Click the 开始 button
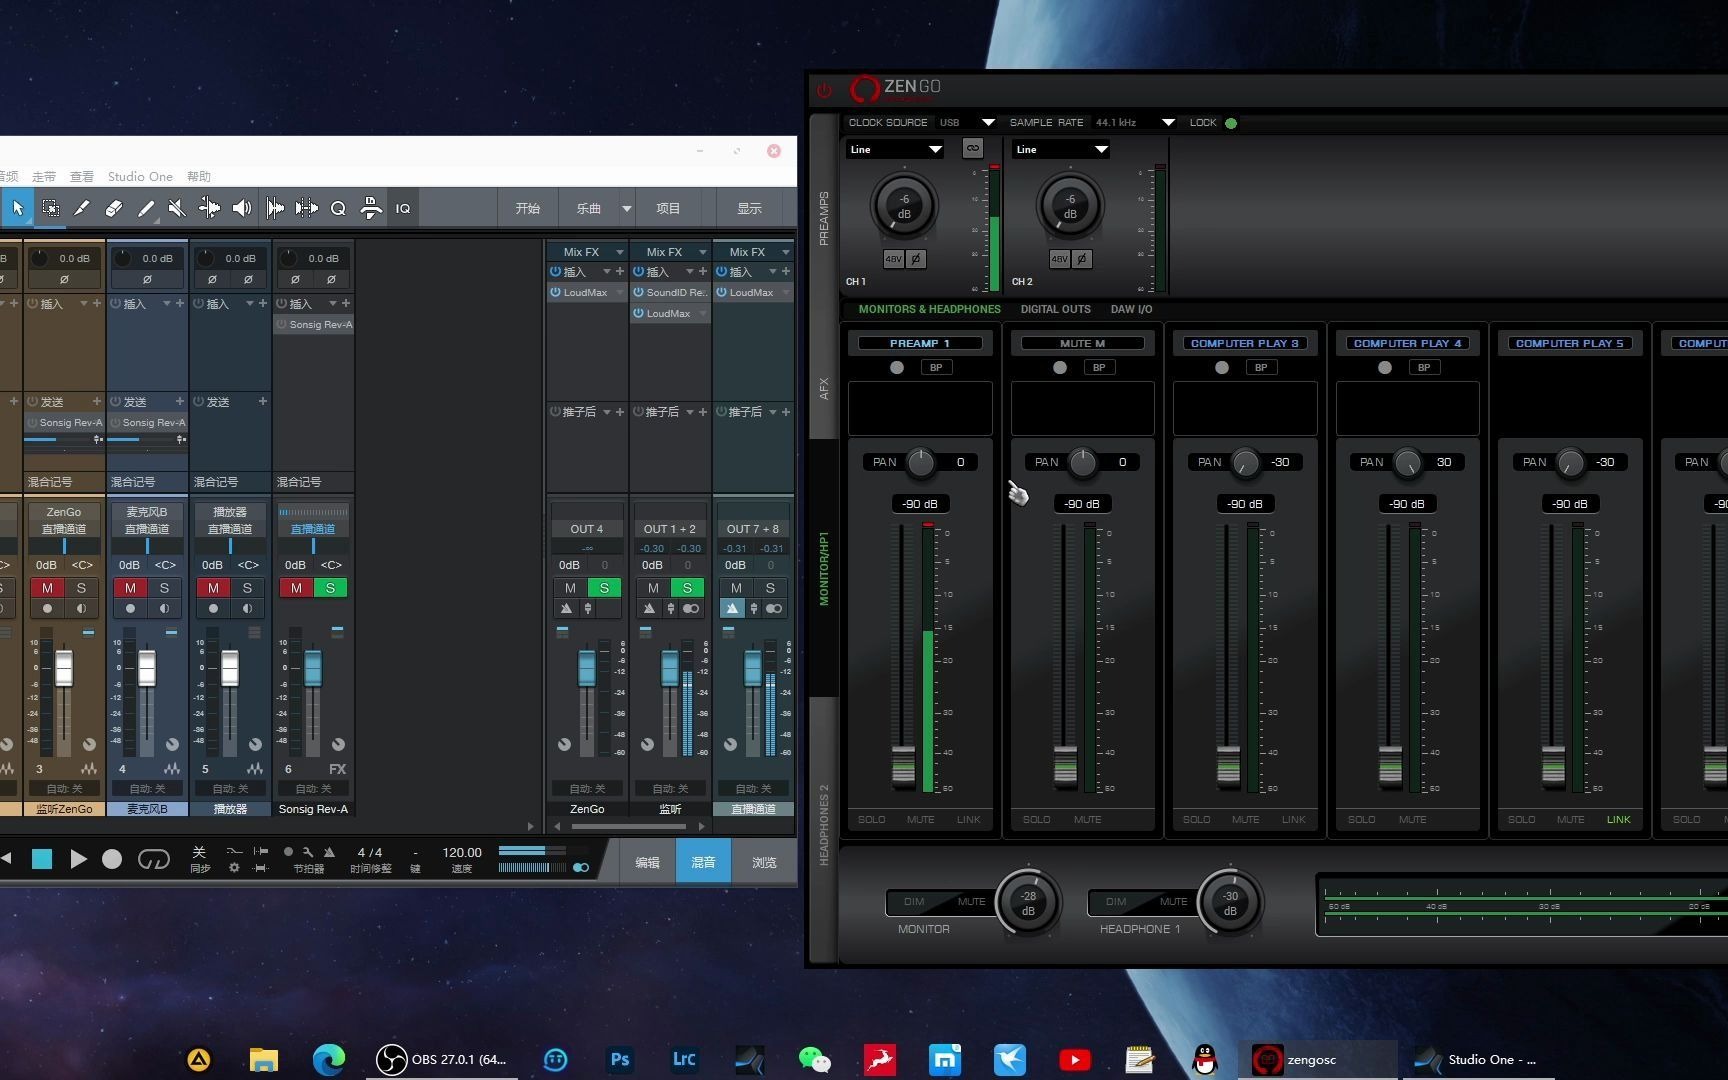1728x1080 pixels. 528,209
